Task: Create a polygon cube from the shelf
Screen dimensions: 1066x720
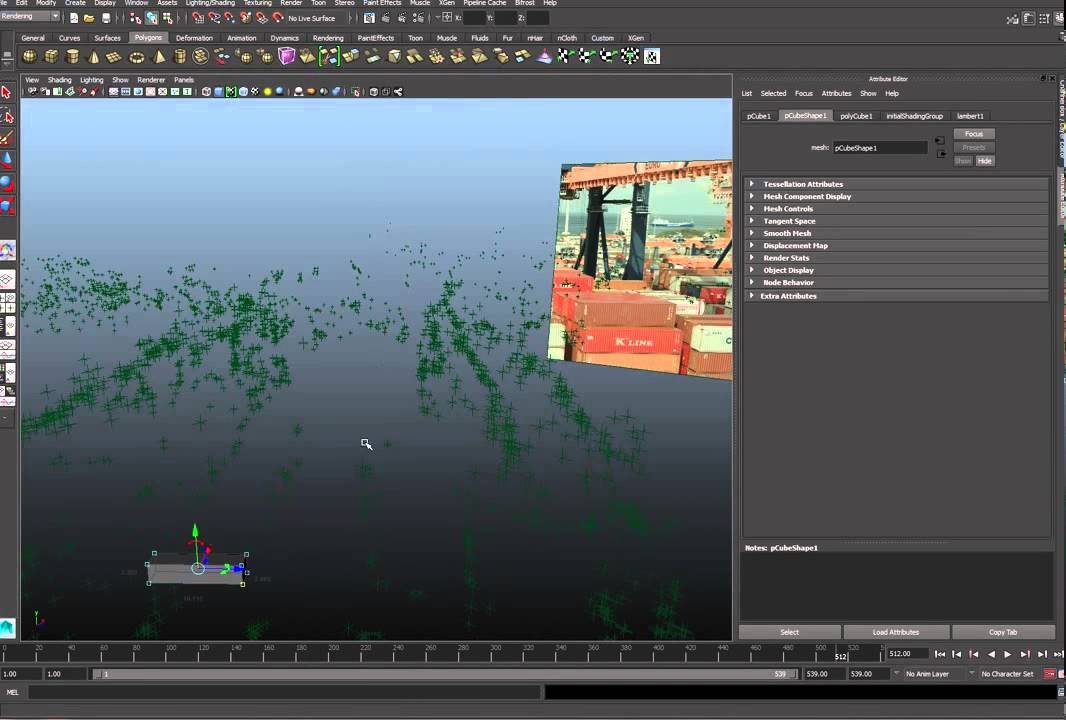Action: tap(51, 56)
